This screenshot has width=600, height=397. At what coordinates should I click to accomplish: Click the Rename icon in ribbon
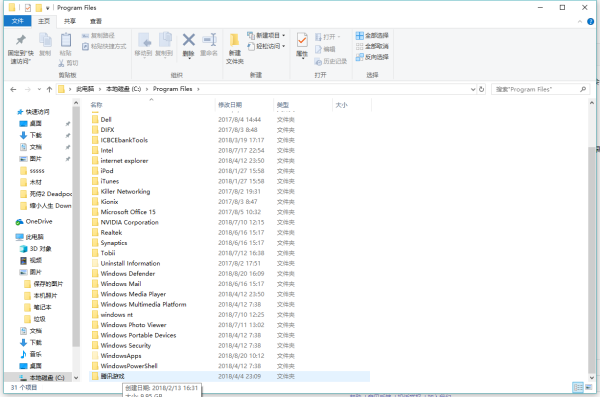pyautogui.click(x=209, y=40)
